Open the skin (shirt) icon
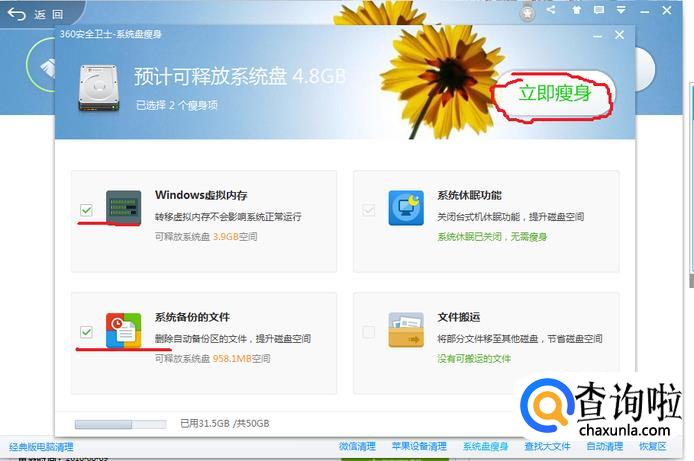694x461 pixels. tap(576, 10)
